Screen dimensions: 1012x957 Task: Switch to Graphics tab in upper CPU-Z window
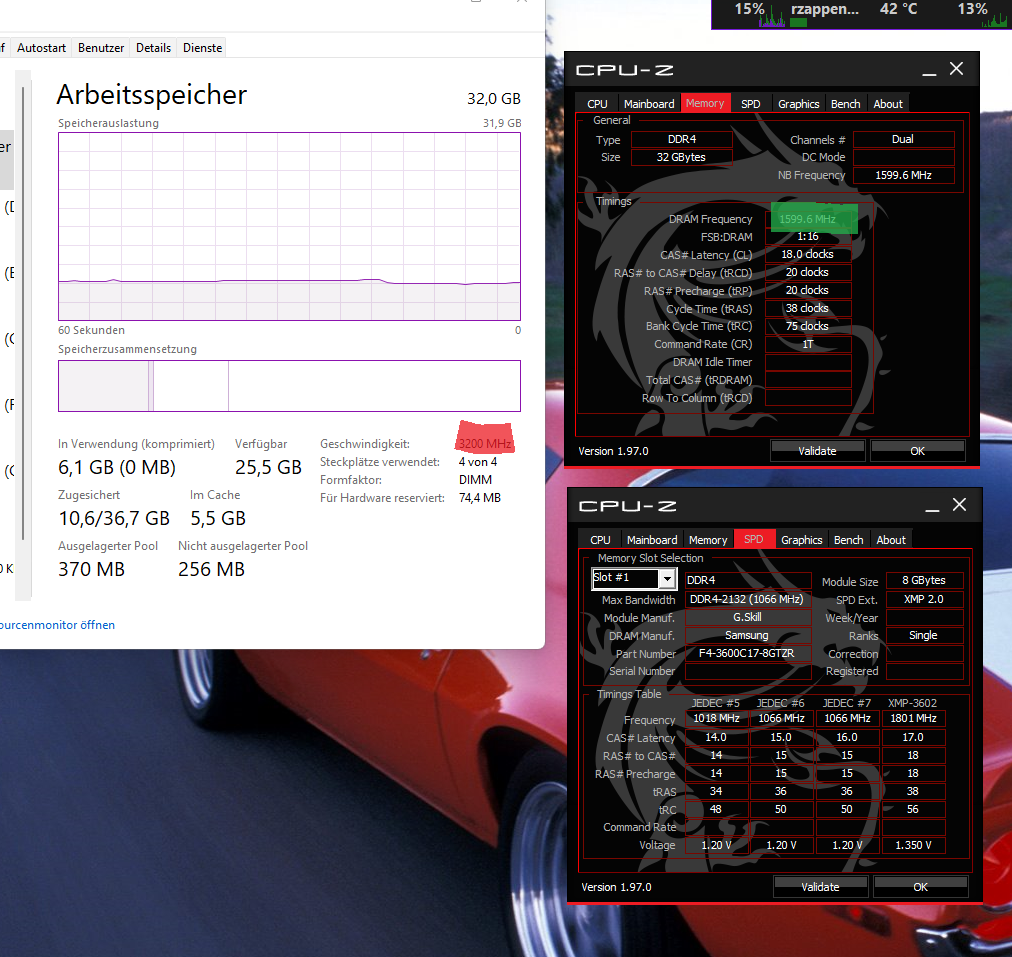coord(798,104)
